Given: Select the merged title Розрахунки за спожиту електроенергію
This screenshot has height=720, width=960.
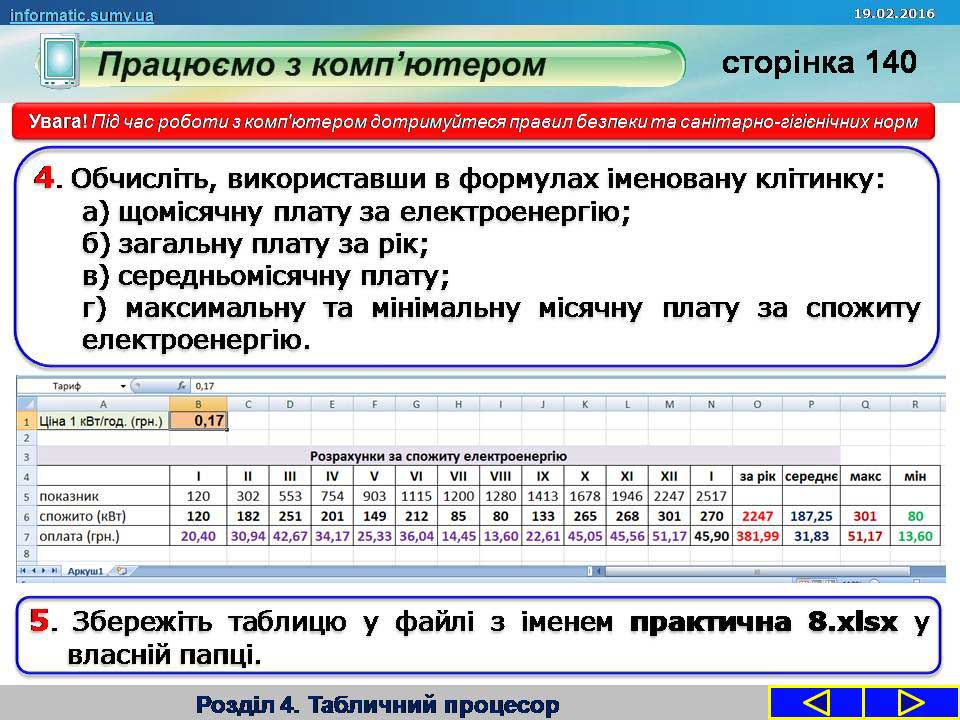Looking at the screenshot, I should pos(438,455).
